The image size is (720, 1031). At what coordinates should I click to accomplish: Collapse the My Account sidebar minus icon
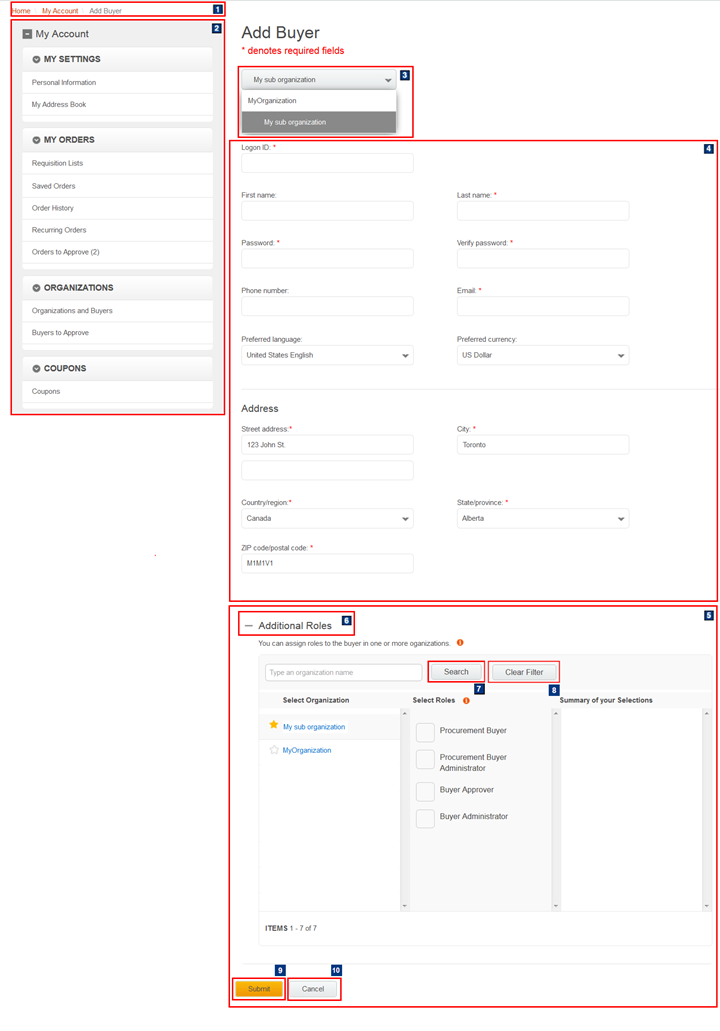pos(27,34)
